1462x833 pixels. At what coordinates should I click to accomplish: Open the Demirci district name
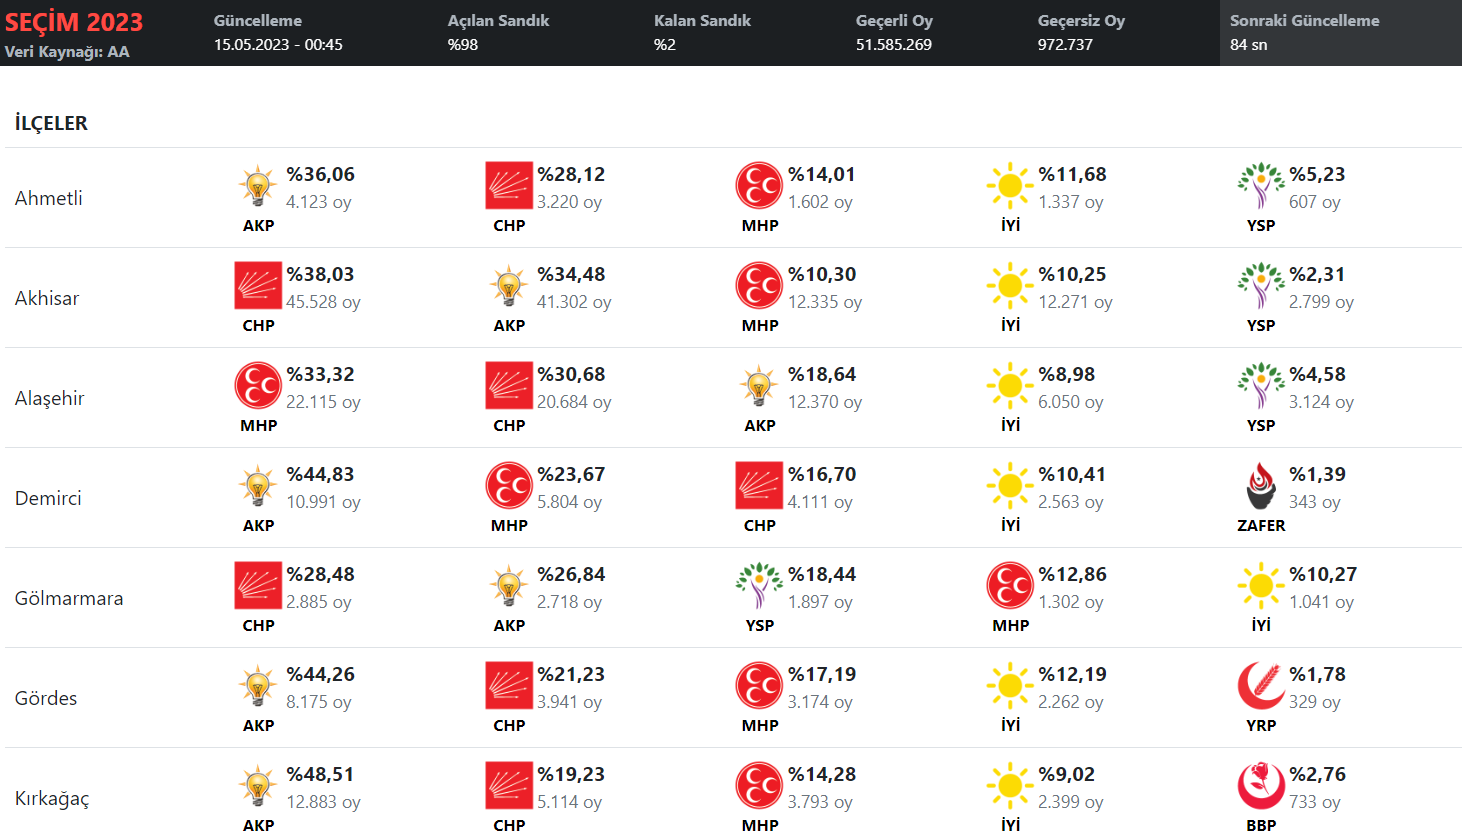(x=48, y=498)
